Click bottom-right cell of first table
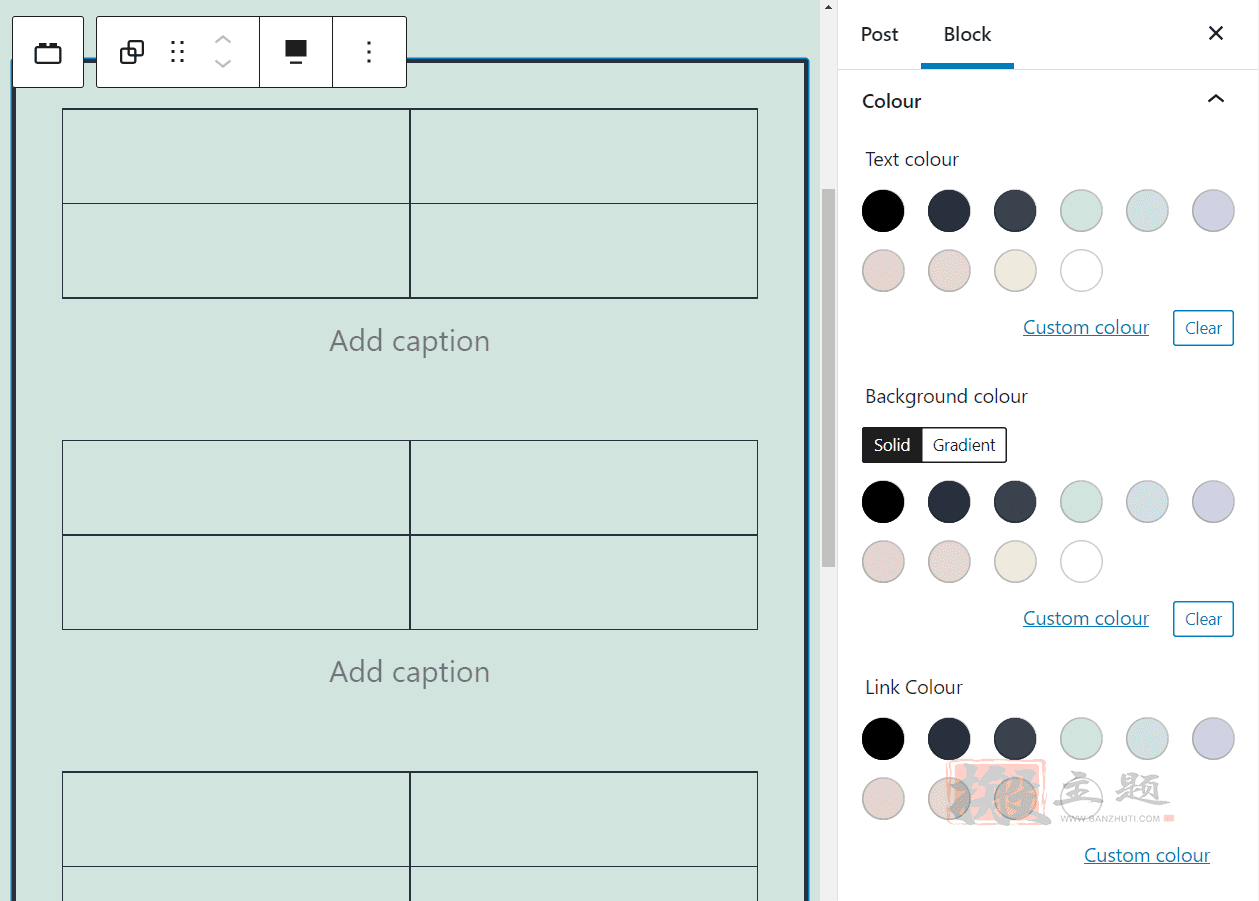This screenshot has height=901, width=1259. pyautogui.click(x=584, y=251)
